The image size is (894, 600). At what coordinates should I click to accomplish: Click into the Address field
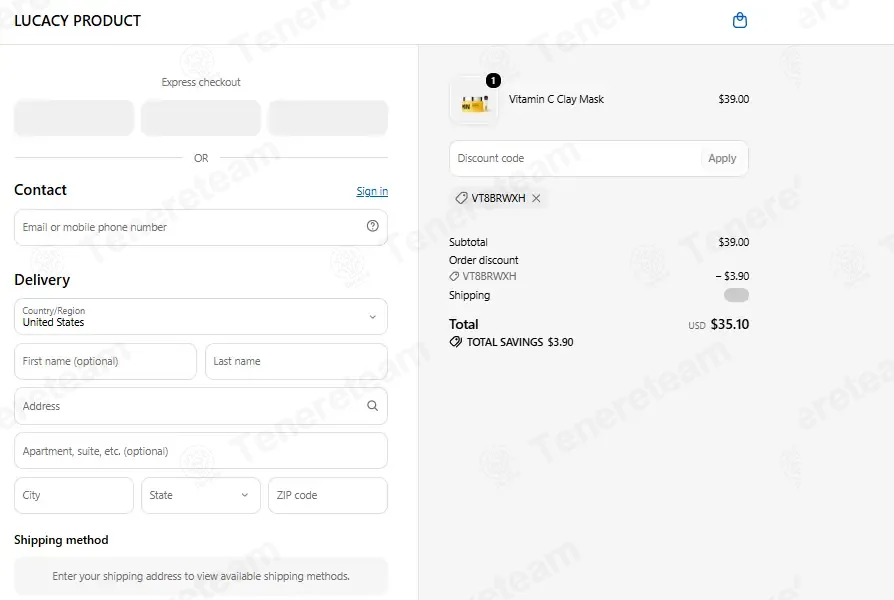(x=201, y=406)
